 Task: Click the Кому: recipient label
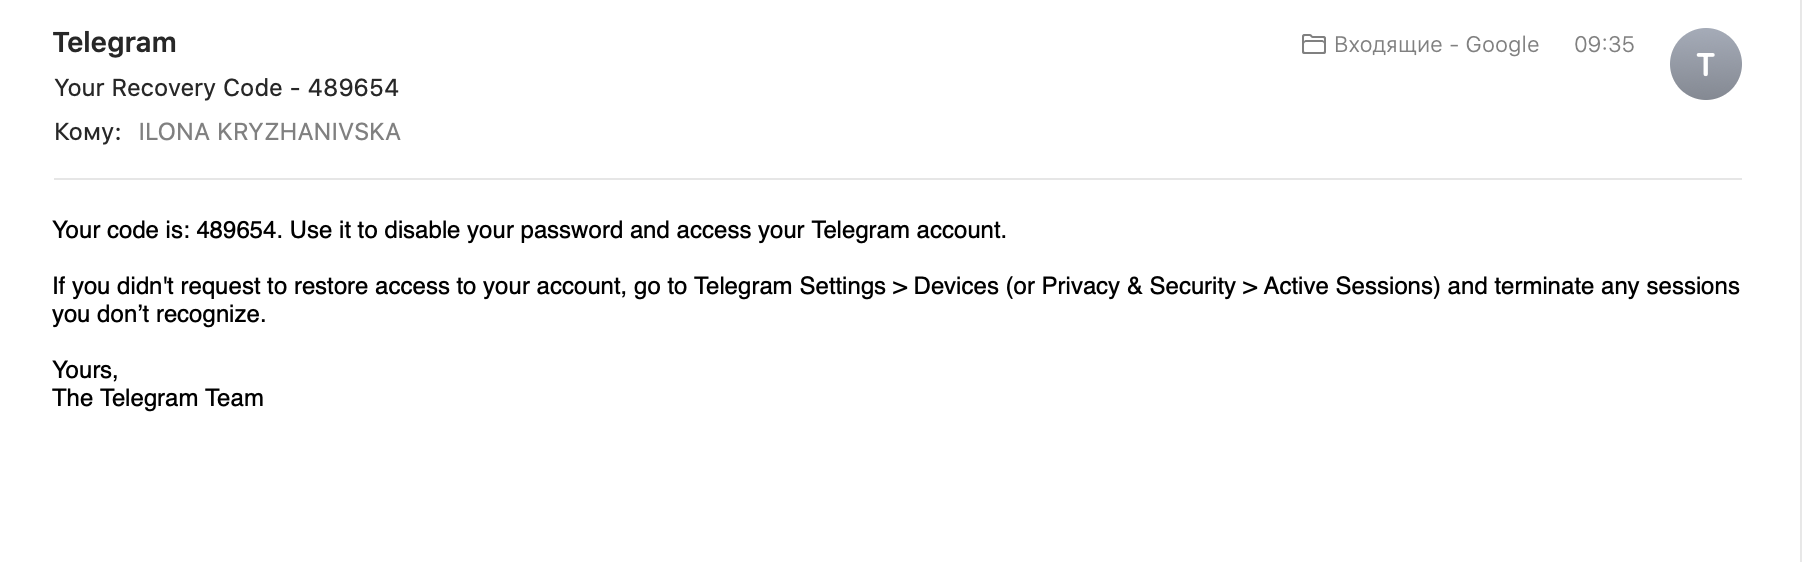click(88, 132)
